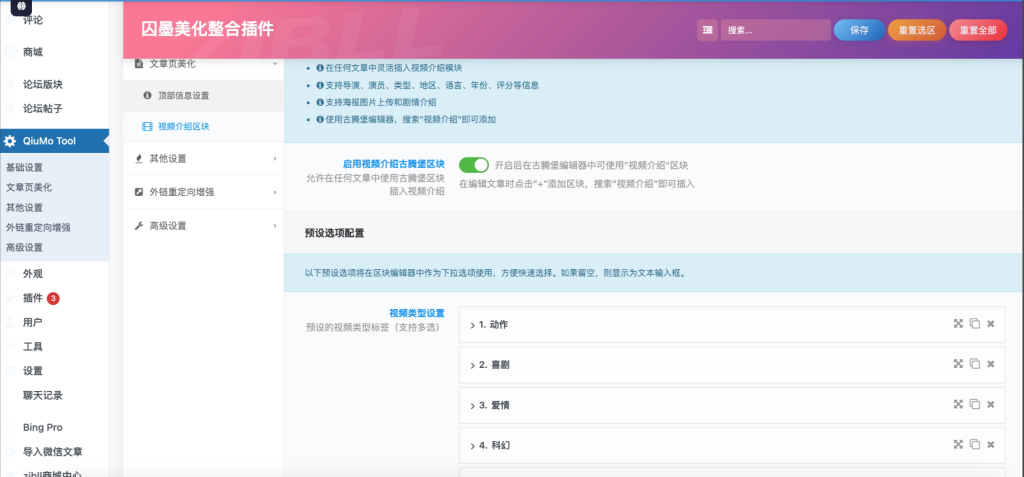Click the 文章页美化 document icon

[x=138, y=63]
